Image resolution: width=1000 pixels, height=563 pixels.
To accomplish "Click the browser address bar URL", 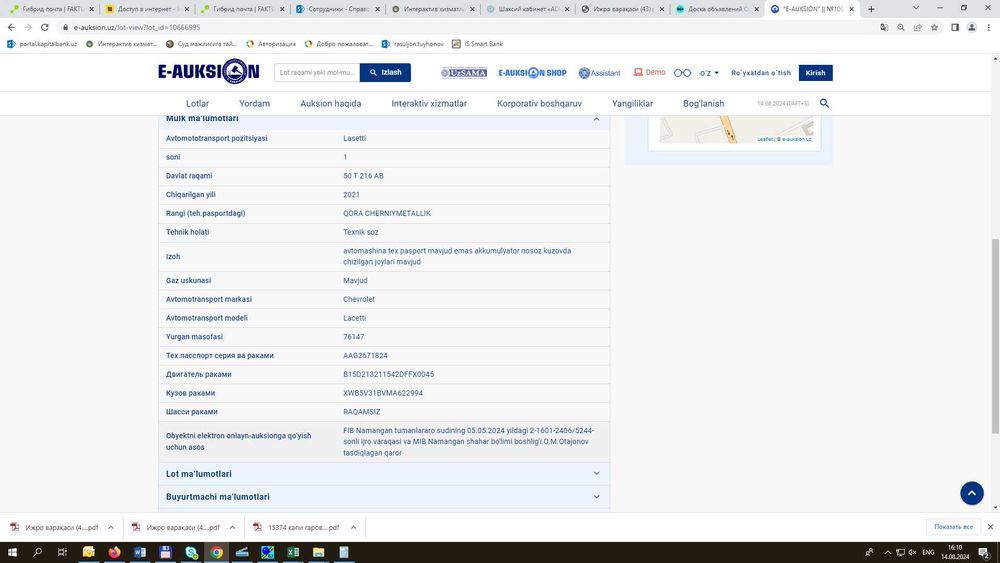I will click(136, 27).
